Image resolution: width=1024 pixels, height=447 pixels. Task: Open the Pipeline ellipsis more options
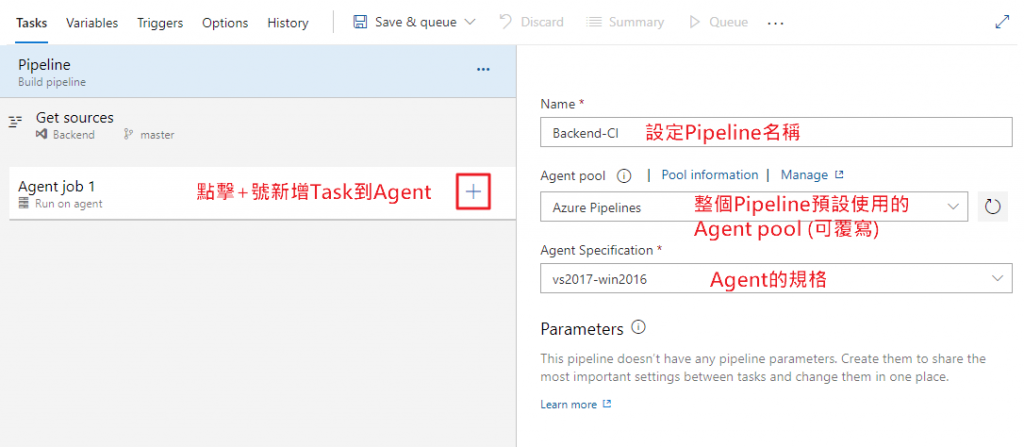[483, 70]
